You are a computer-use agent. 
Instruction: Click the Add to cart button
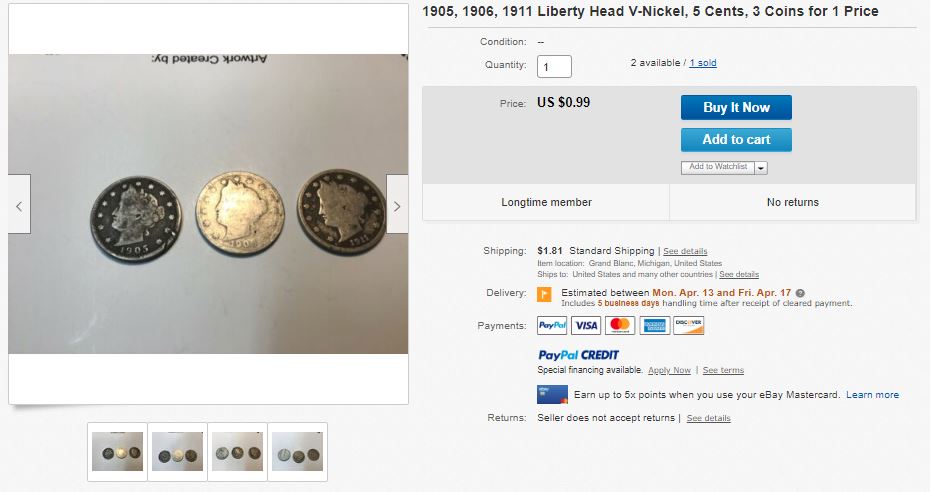click(x=736, y=140)
